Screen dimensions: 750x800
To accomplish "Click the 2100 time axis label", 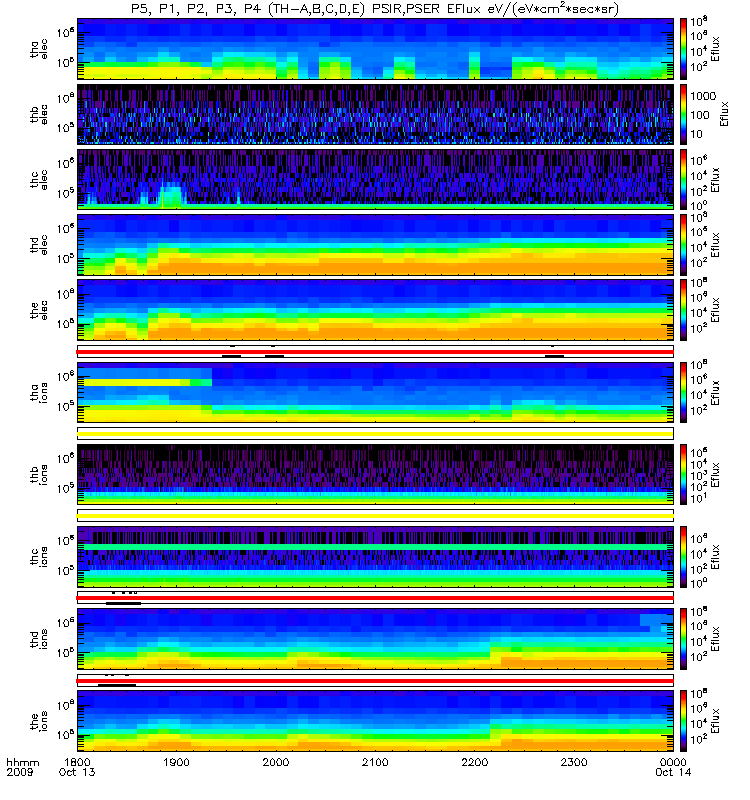I will [x=376, y=762].
